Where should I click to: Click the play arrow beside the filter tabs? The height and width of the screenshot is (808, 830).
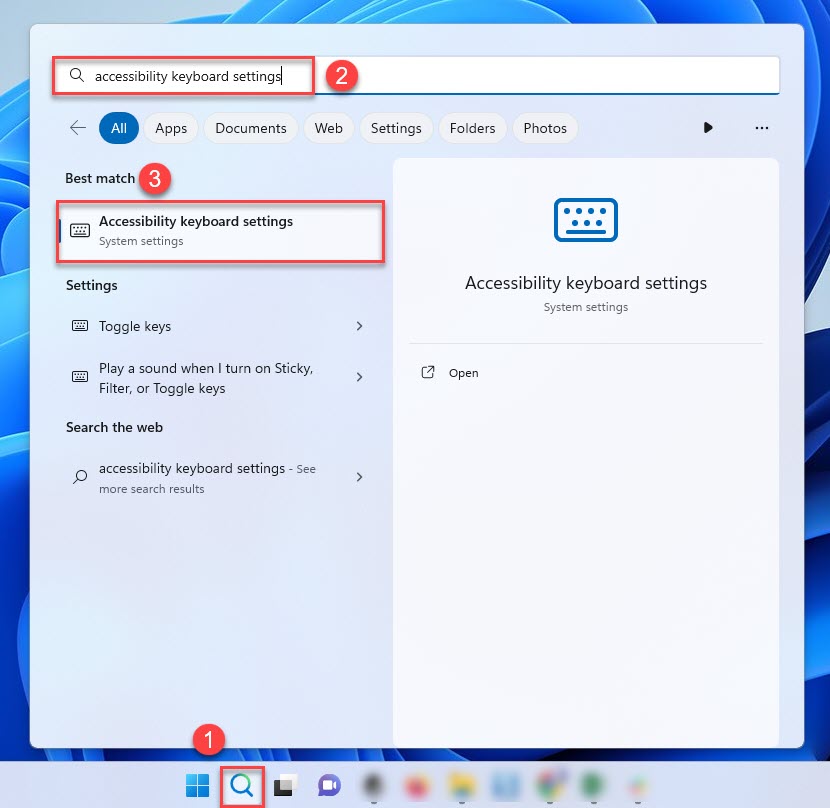coord(708,128)
